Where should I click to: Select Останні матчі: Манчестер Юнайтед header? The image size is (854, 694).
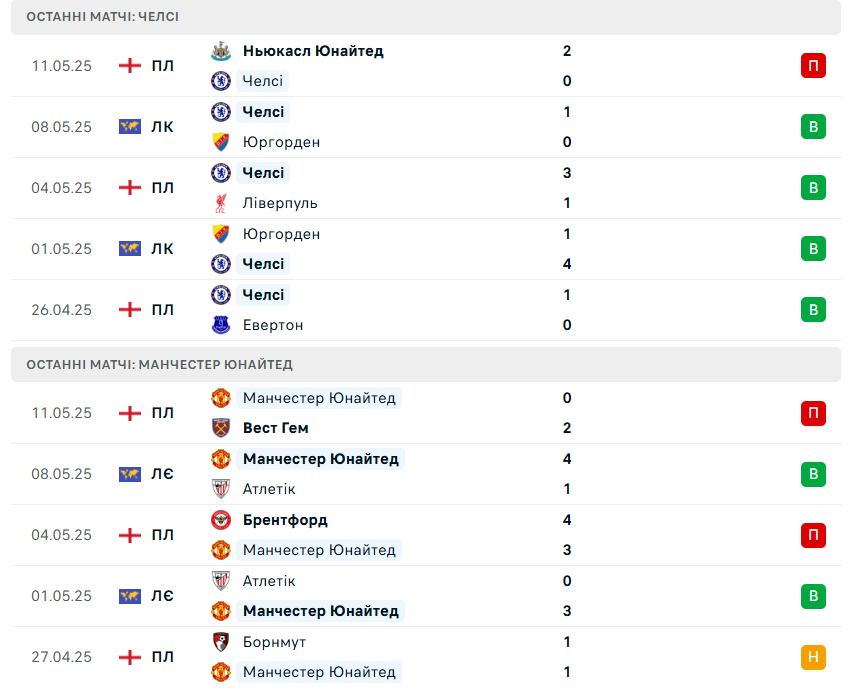(426, 364)
